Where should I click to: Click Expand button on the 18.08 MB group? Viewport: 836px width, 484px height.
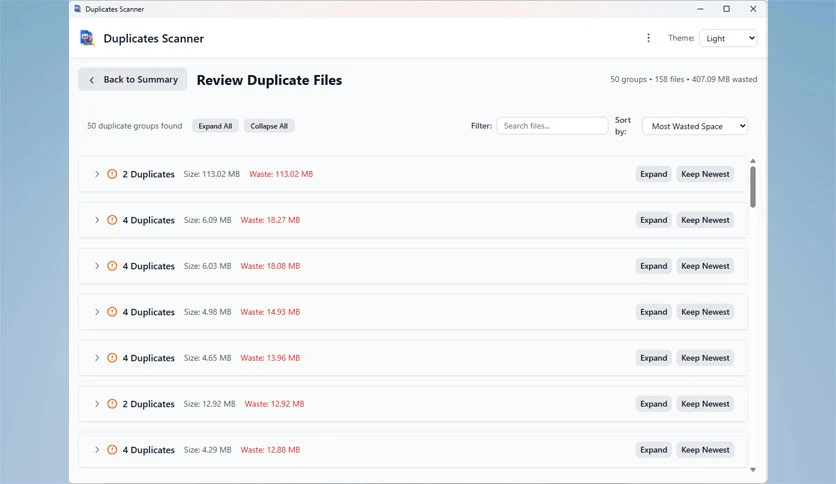pyautogui.click(x=654, y=265)
